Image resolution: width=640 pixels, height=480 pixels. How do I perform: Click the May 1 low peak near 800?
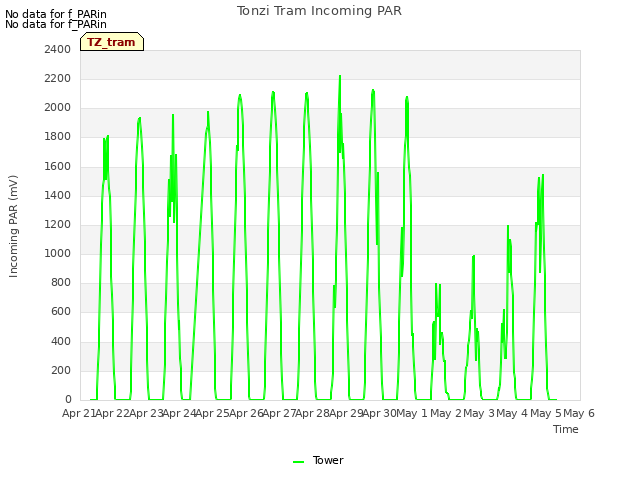[x=436, y=284]
